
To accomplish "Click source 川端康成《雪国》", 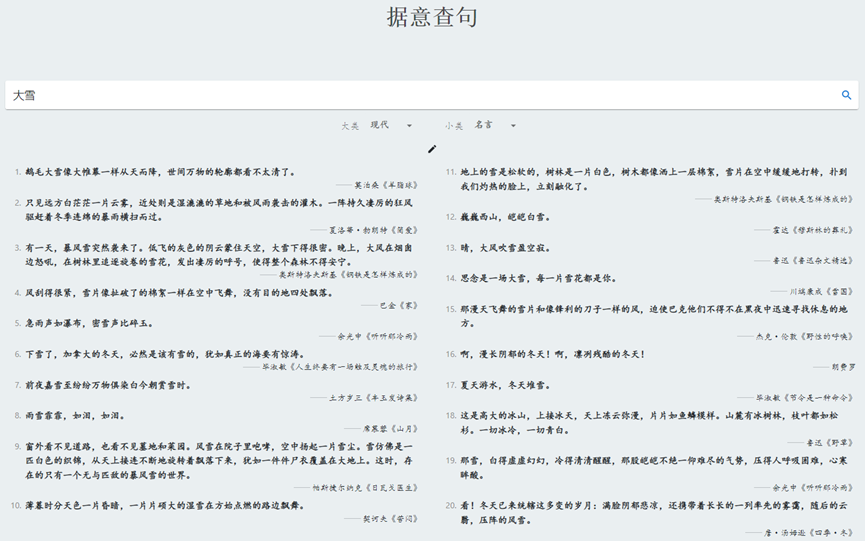I will click(821, 291).
